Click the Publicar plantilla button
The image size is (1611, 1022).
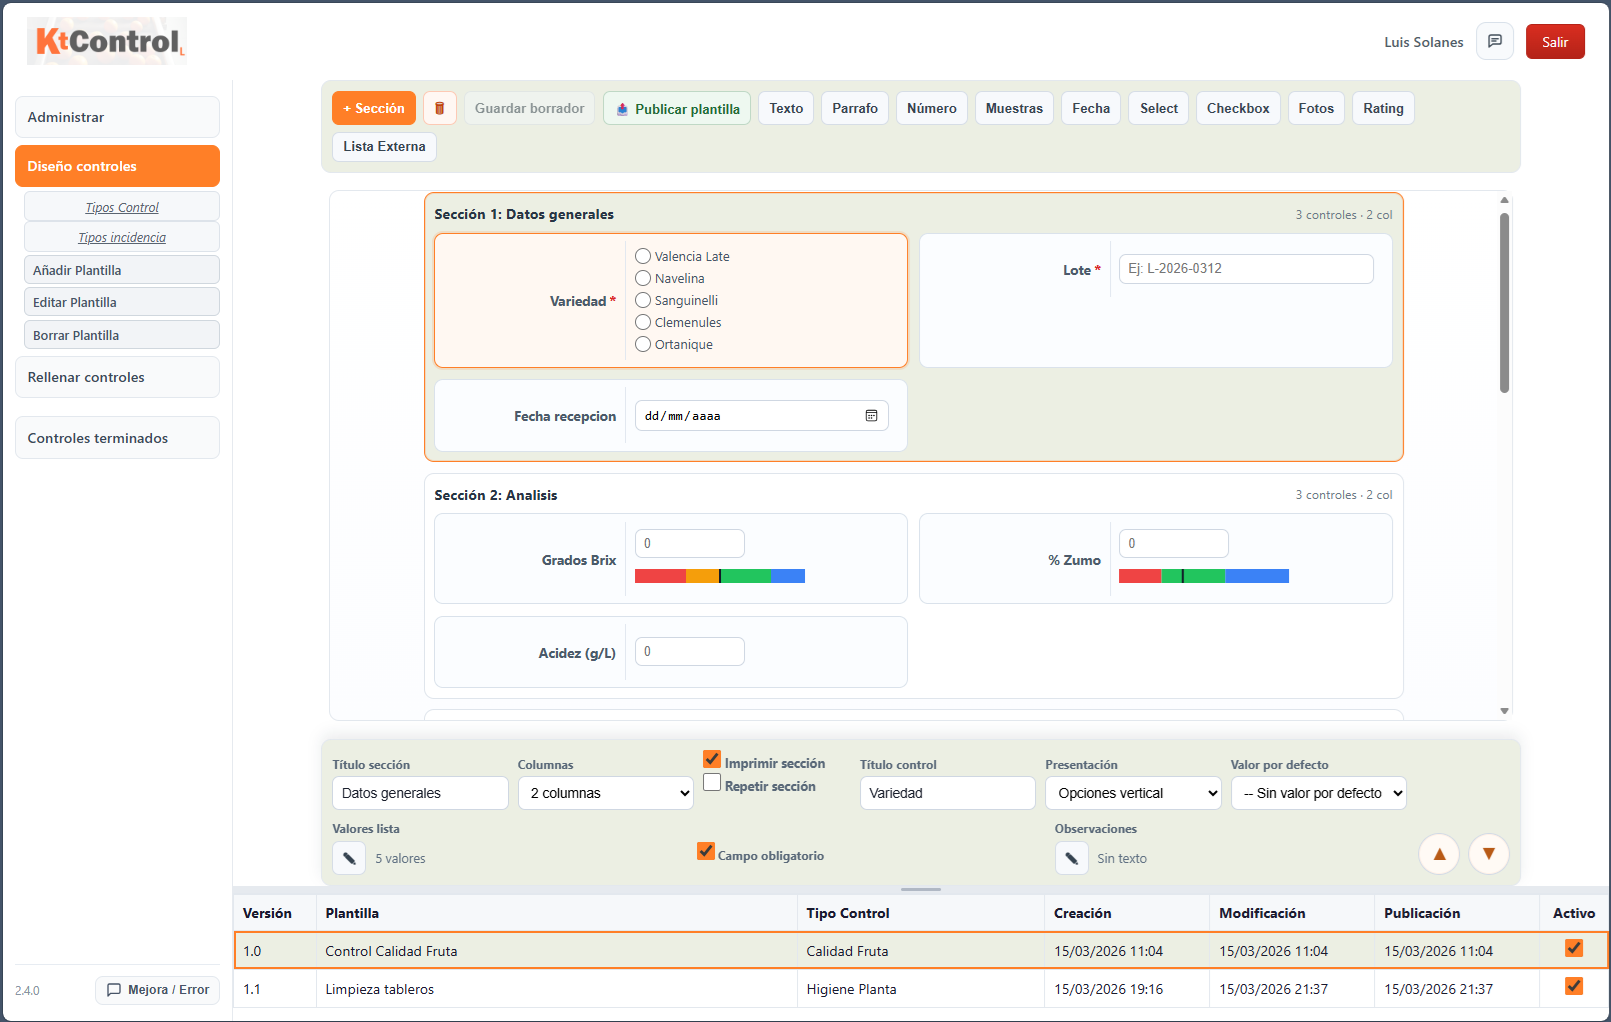pos(677,109)
